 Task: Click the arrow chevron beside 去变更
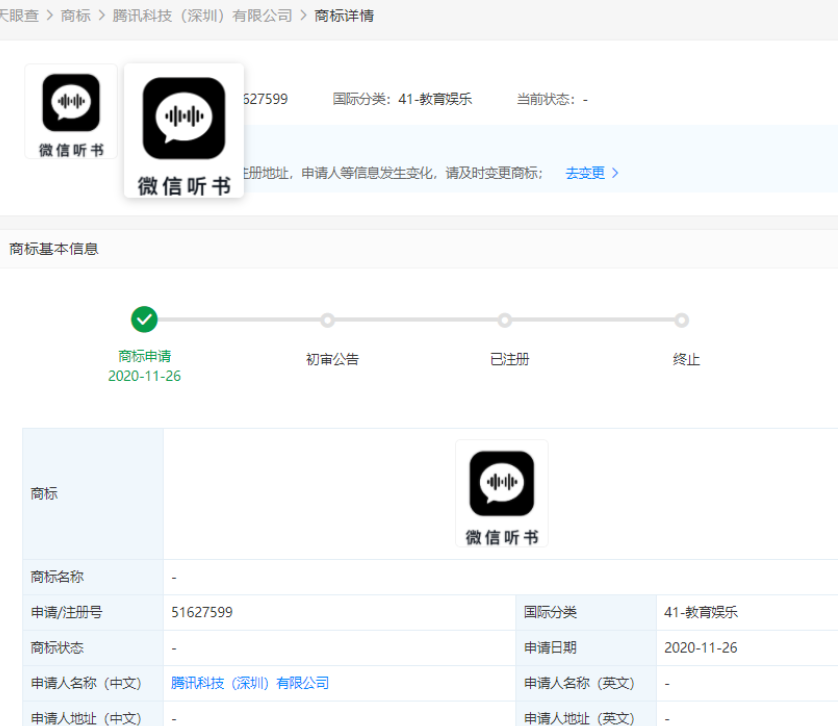pyautogui.click(x=615, y=173)
